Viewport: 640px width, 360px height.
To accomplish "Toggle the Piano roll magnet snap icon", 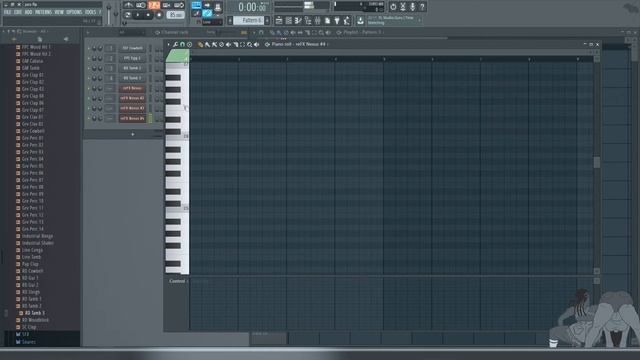I will click(182, 44).
